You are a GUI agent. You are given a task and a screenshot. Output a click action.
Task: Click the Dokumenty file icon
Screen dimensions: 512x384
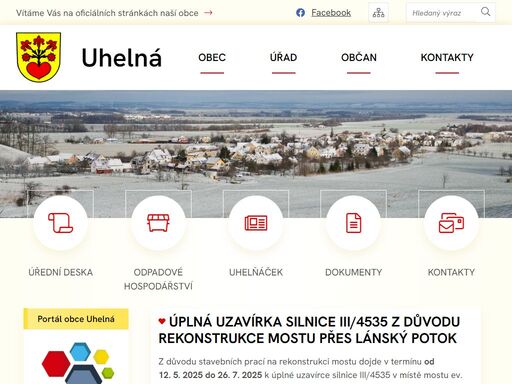353,223
